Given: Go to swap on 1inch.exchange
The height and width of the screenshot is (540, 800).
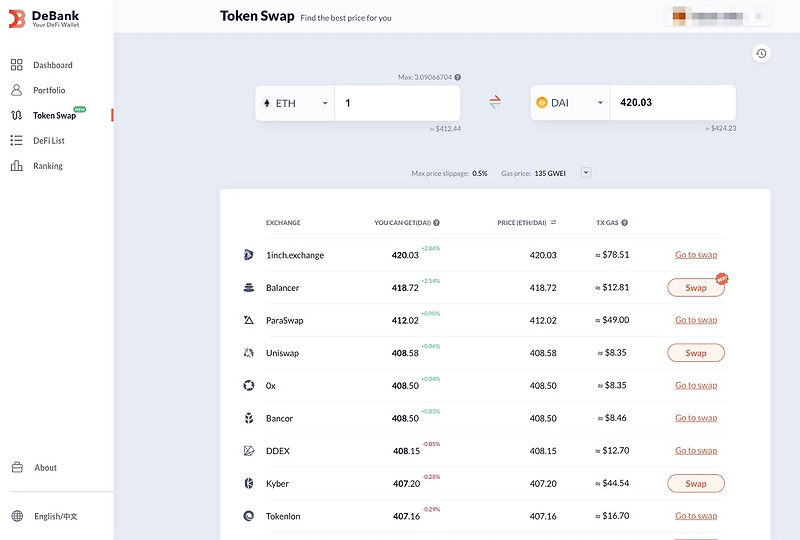Looking at the screenshot, I should [696, 255].
